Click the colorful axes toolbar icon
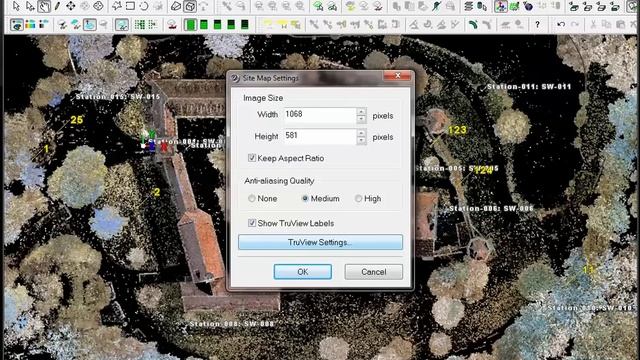640x360 pixels. 501,6
